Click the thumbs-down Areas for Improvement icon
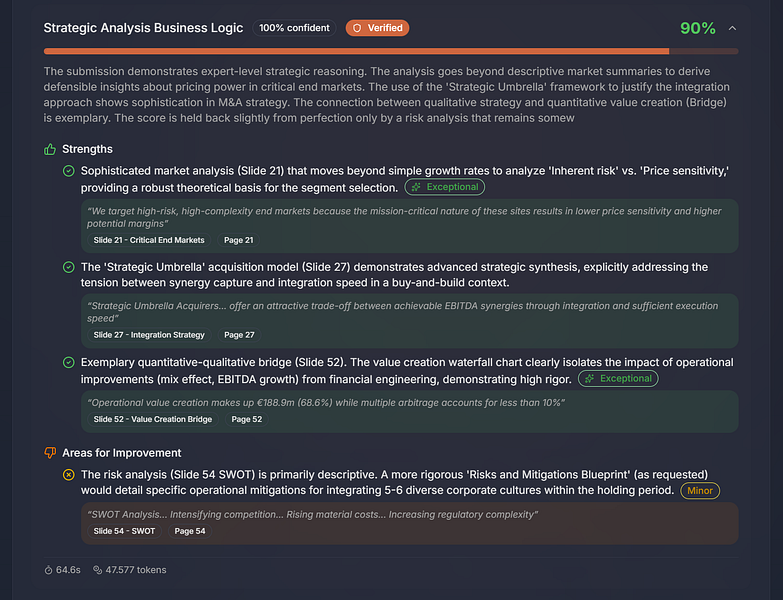 (x=50, y=453)
